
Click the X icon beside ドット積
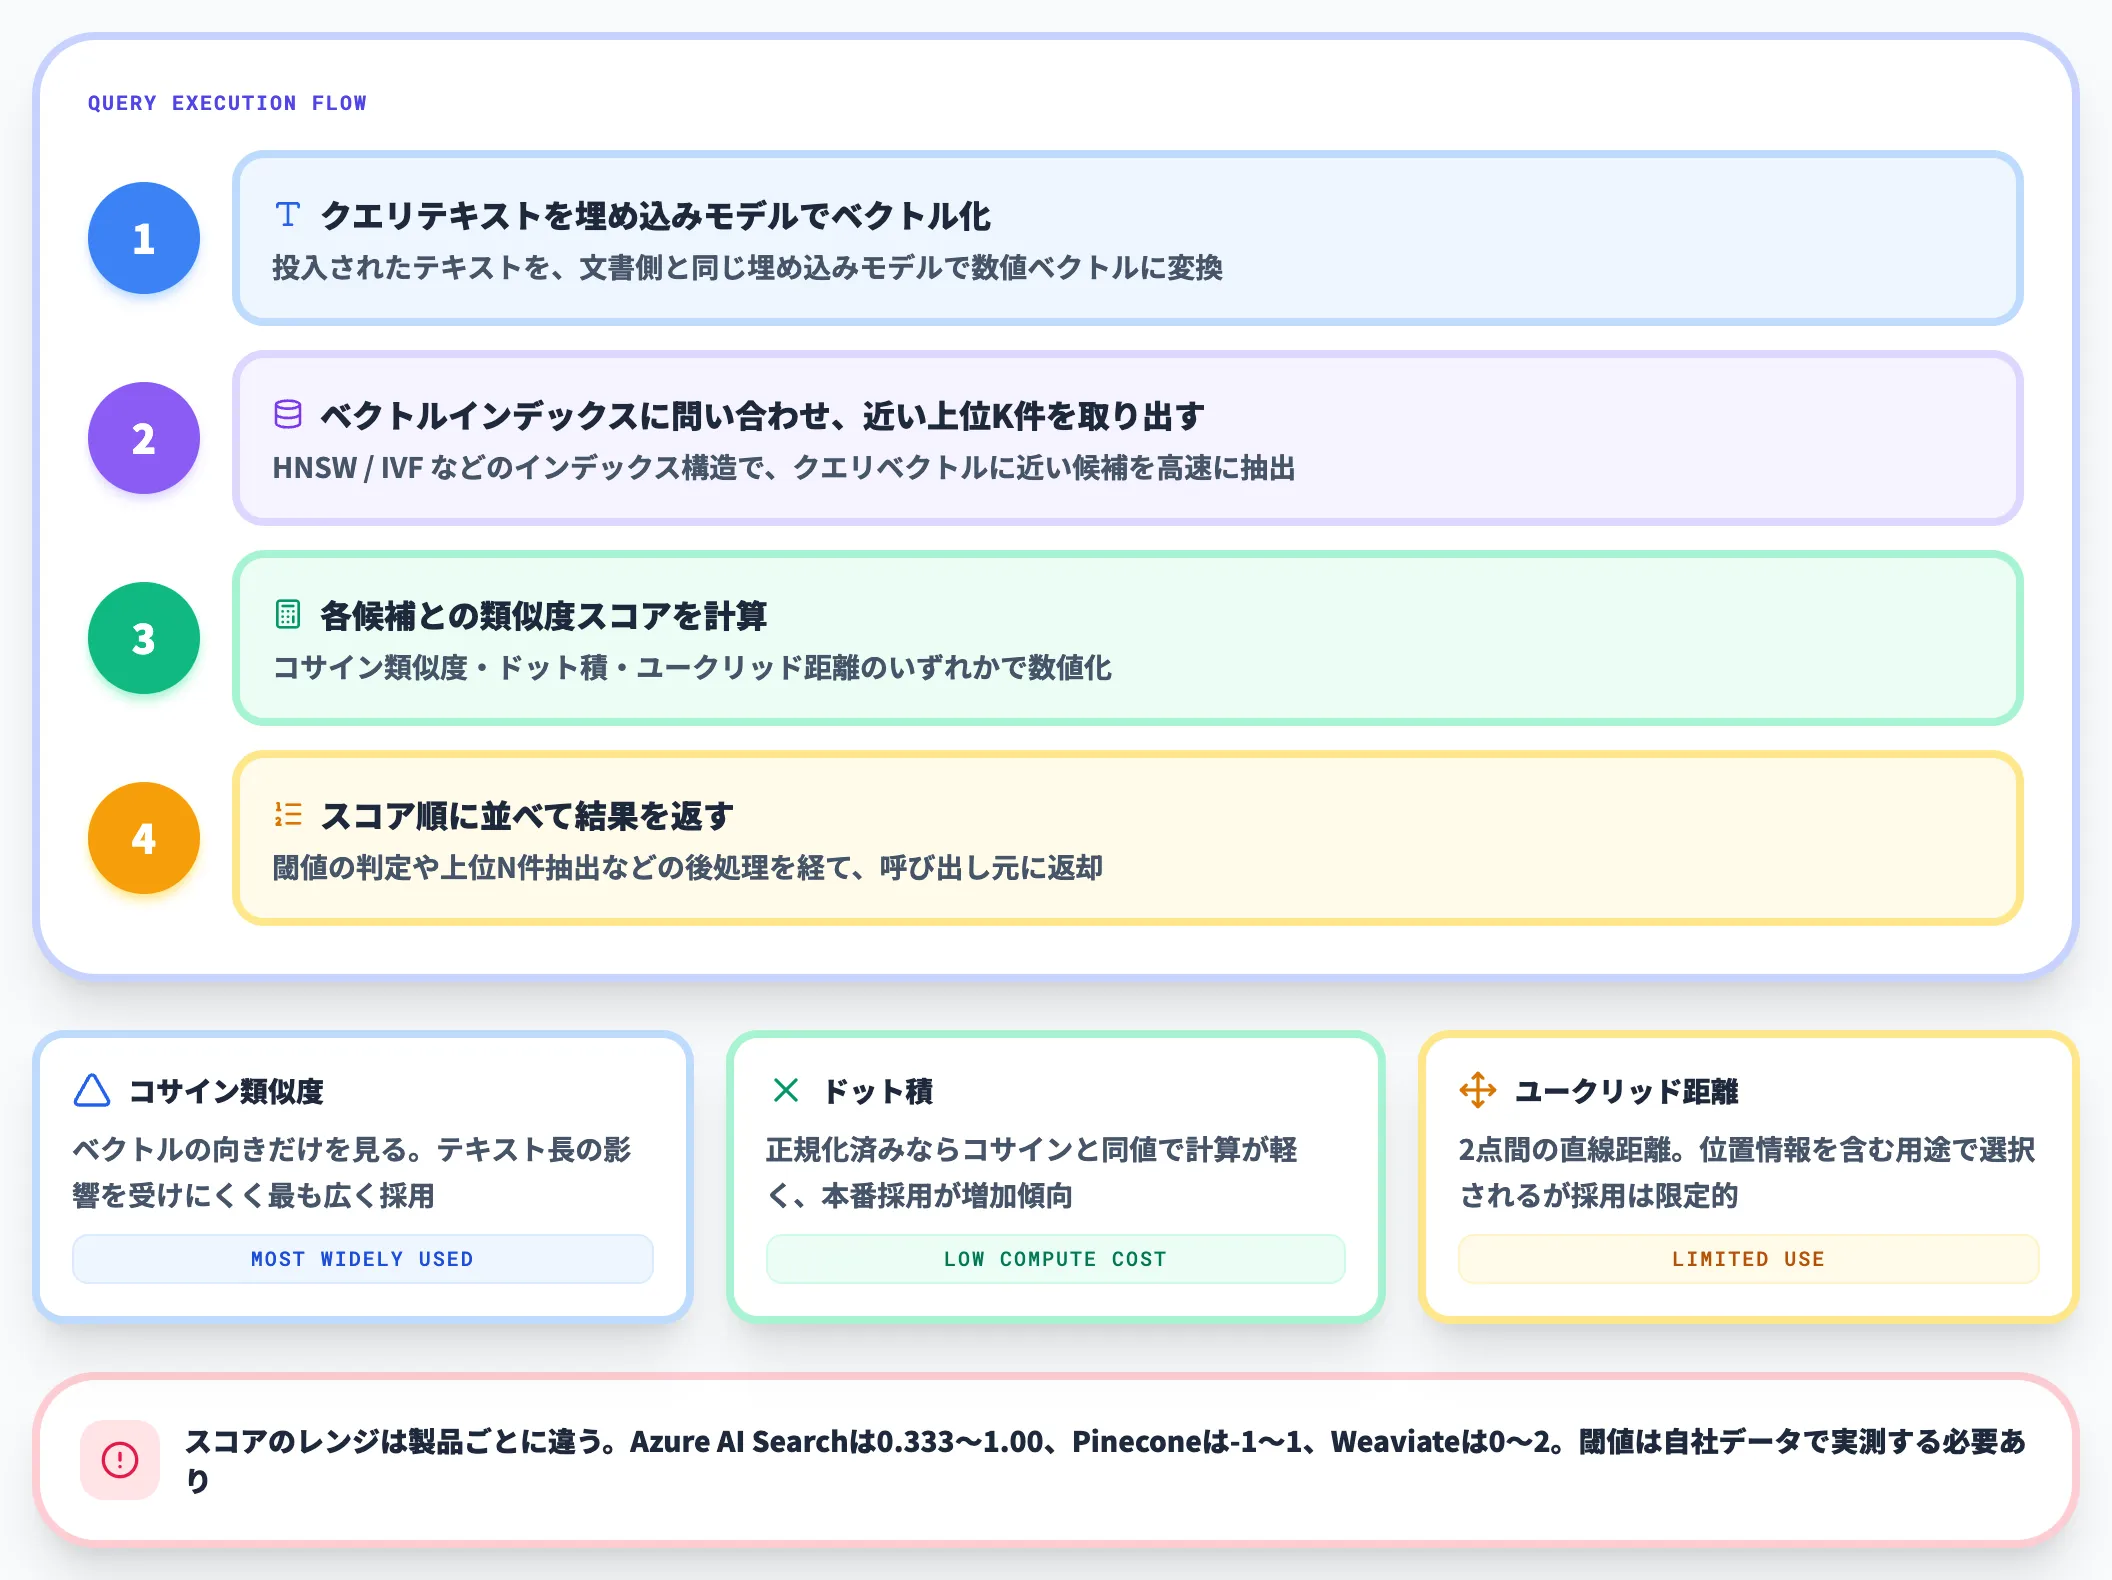(x=786, y=1090)
